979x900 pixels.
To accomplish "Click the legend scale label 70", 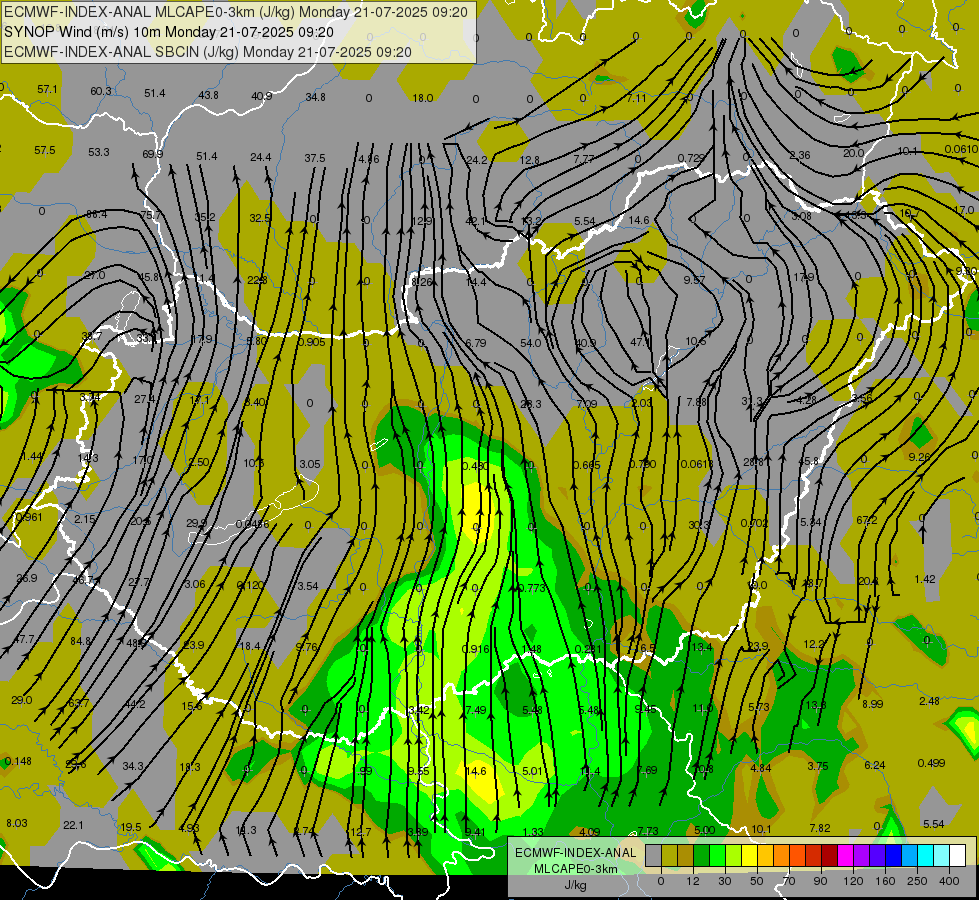I will [789, 881].
